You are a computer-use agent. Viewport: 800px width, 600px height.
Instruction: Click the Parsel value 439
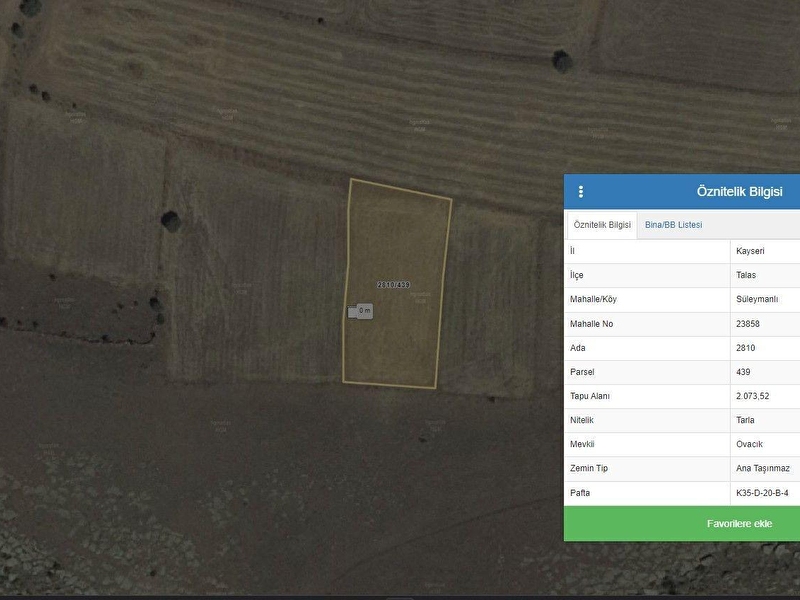click(x=743, y=372)
